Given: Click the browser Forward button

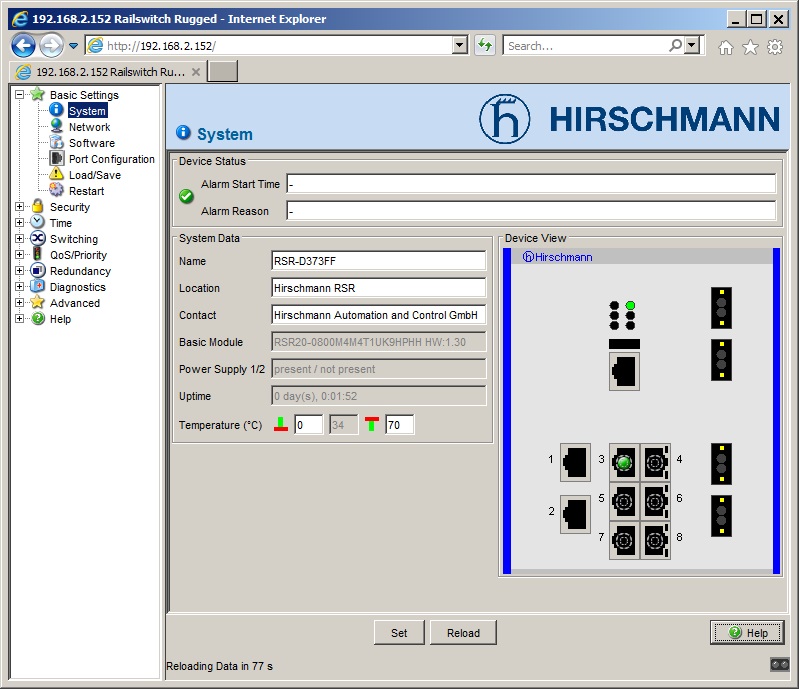Looking at the screenshot, I should pos(51,45).
